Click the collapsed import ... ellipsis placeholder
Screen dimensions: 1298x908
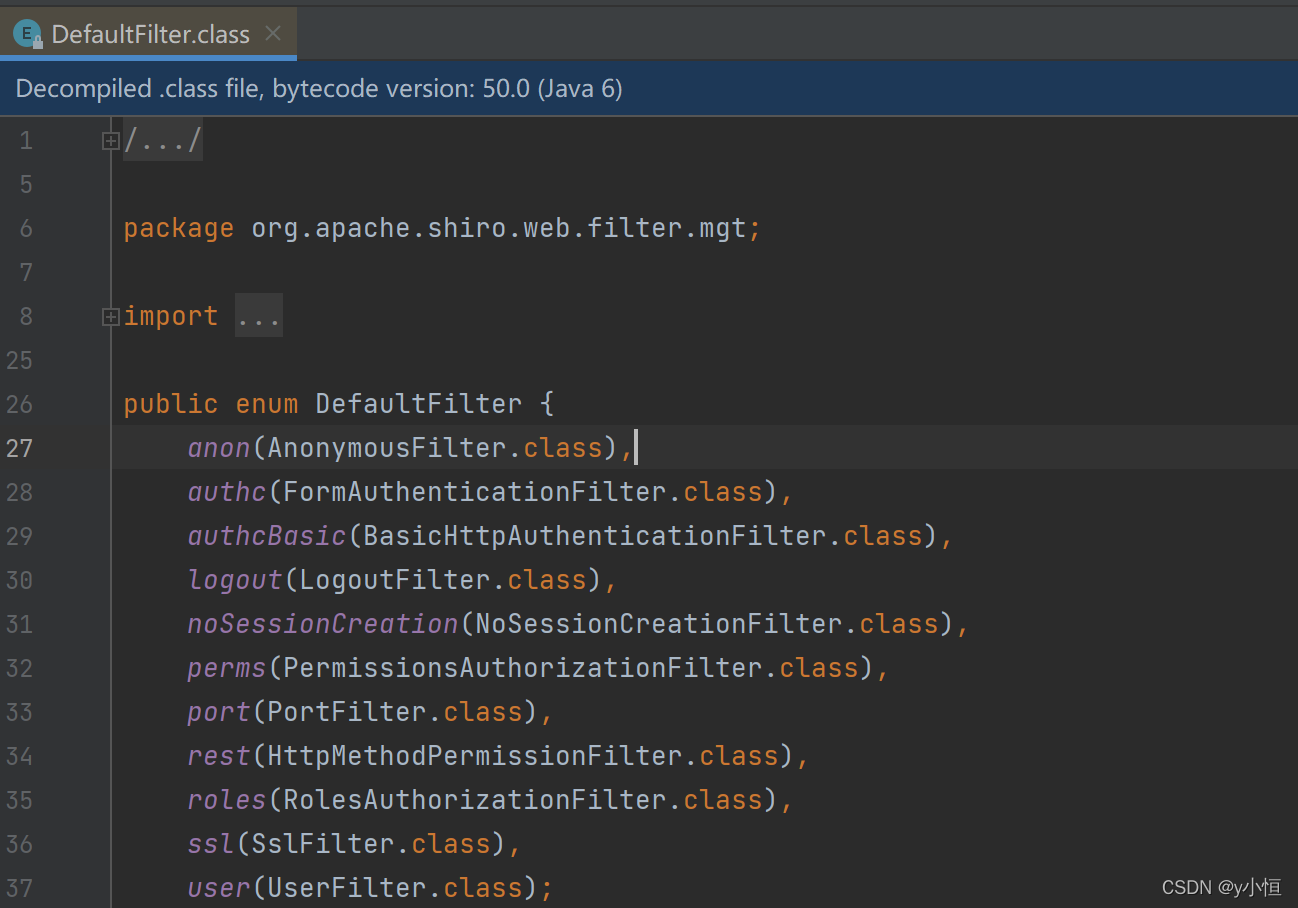(259, 317)
